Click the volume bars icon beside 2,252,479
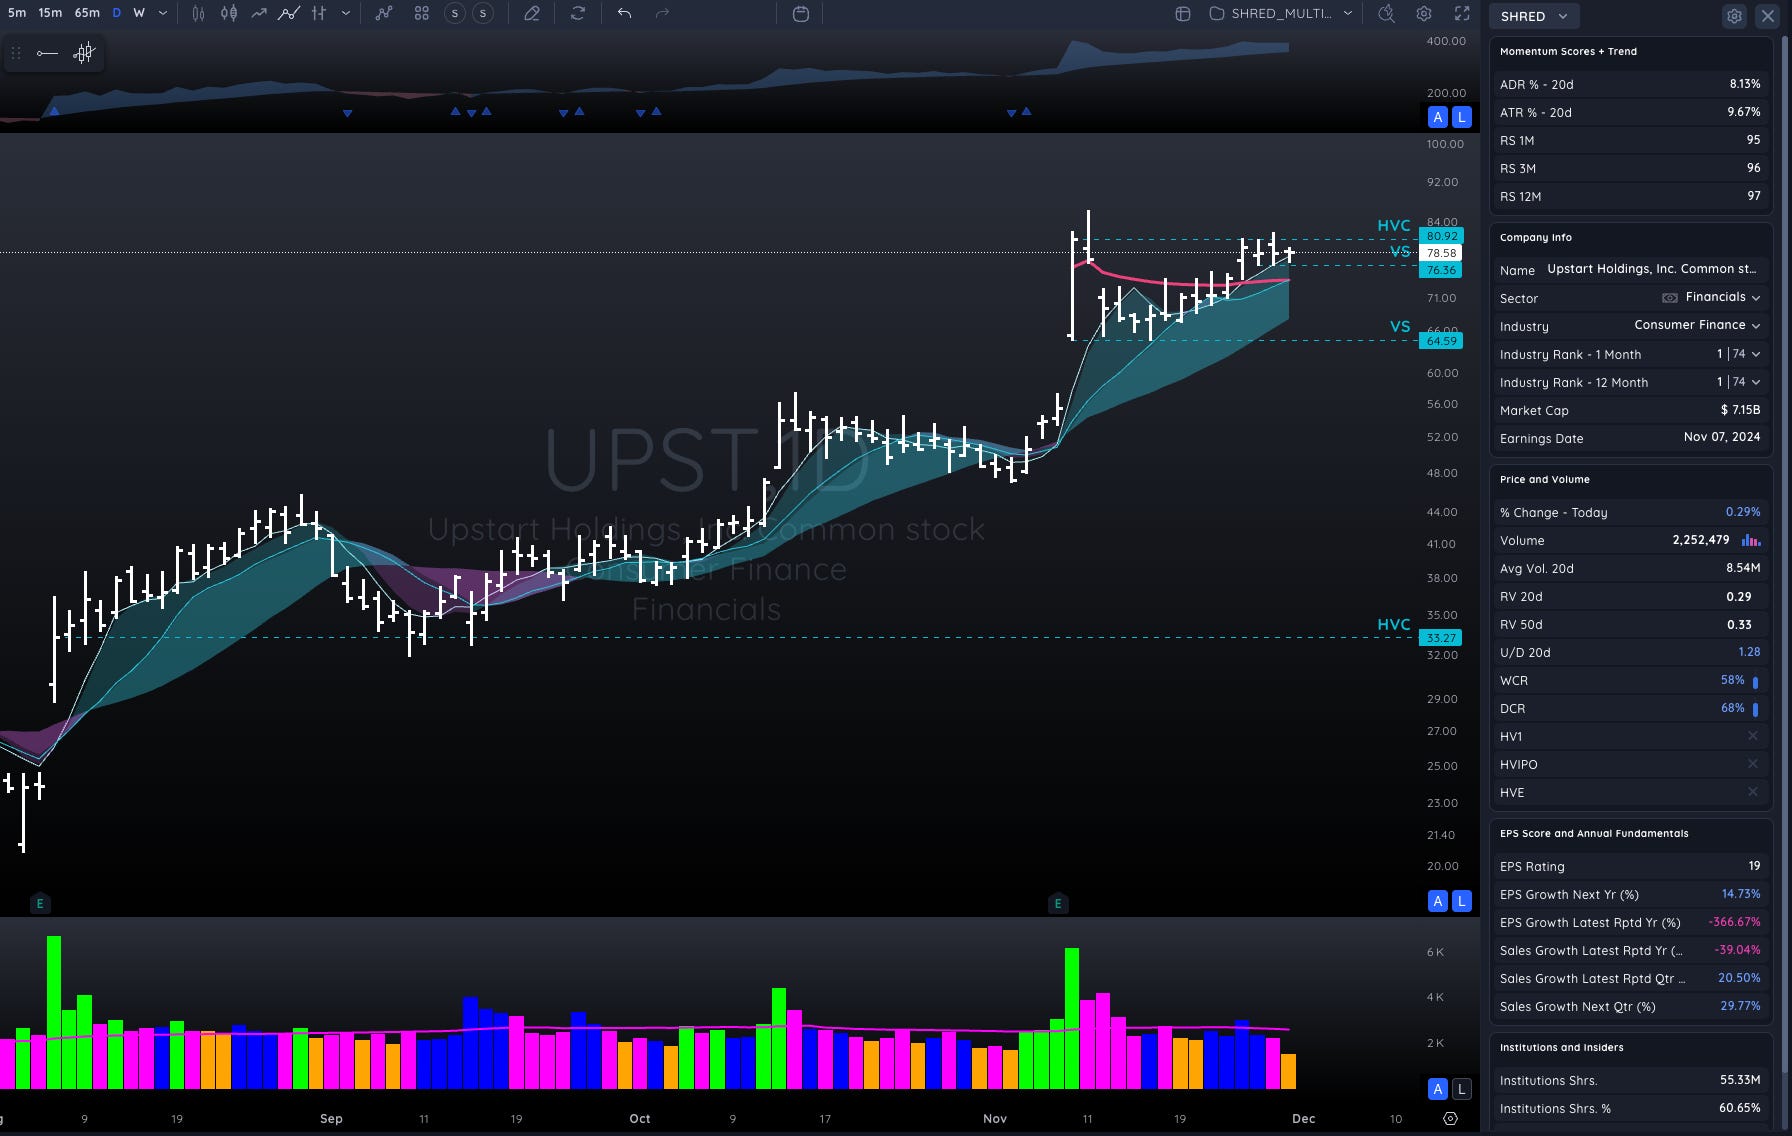1792x1136 pixels. [x=1750, y=540]
